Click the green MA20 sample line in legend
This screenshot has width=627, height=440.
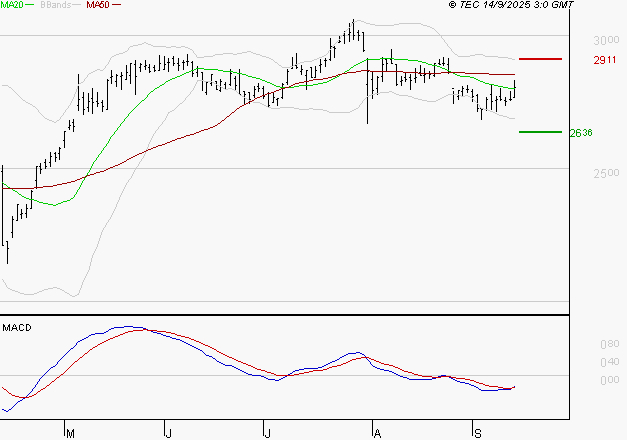[x=30, y=5]
